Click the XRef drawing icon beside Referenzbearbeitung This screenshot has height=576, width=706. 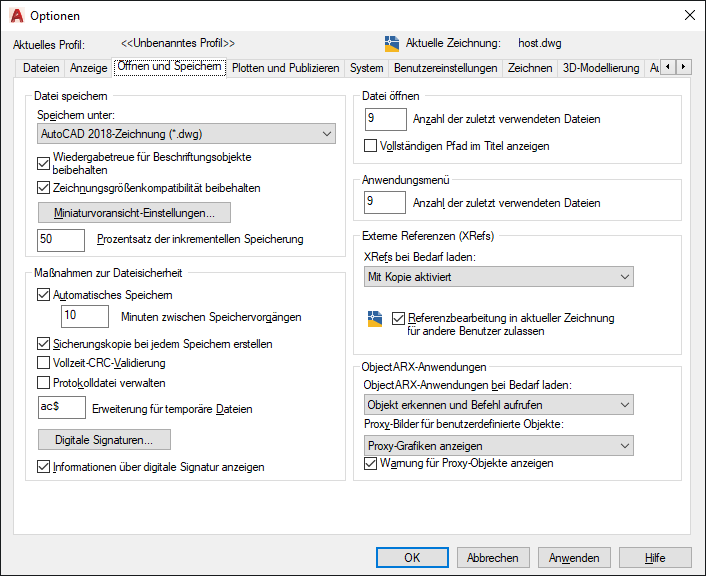tap(375, 320)
